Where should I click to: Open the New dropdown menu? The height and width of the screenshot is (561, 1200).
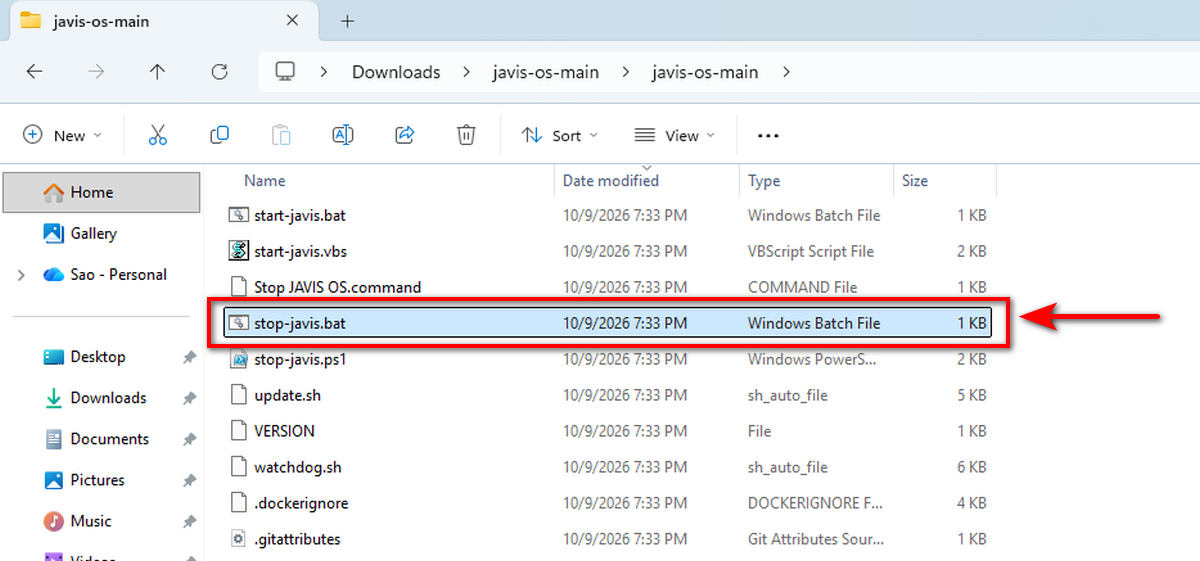(x=62, y=135)
